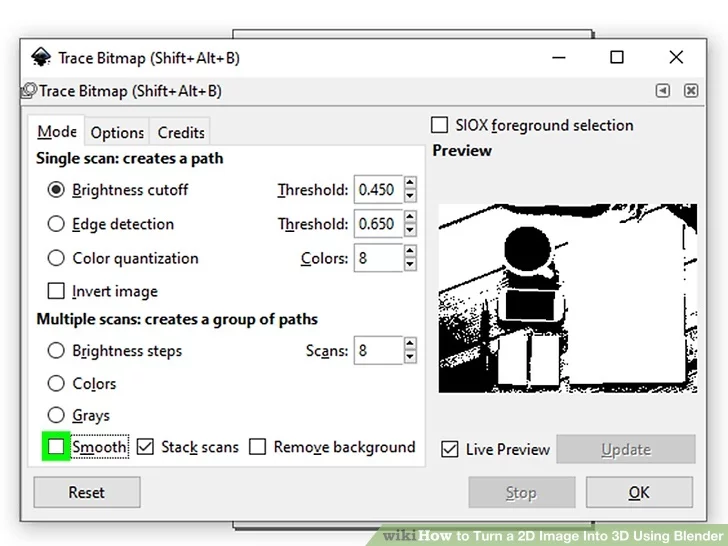Maximize the Trace Bitmap window
The height and width of the screenshot is (546, 728).
617,57
